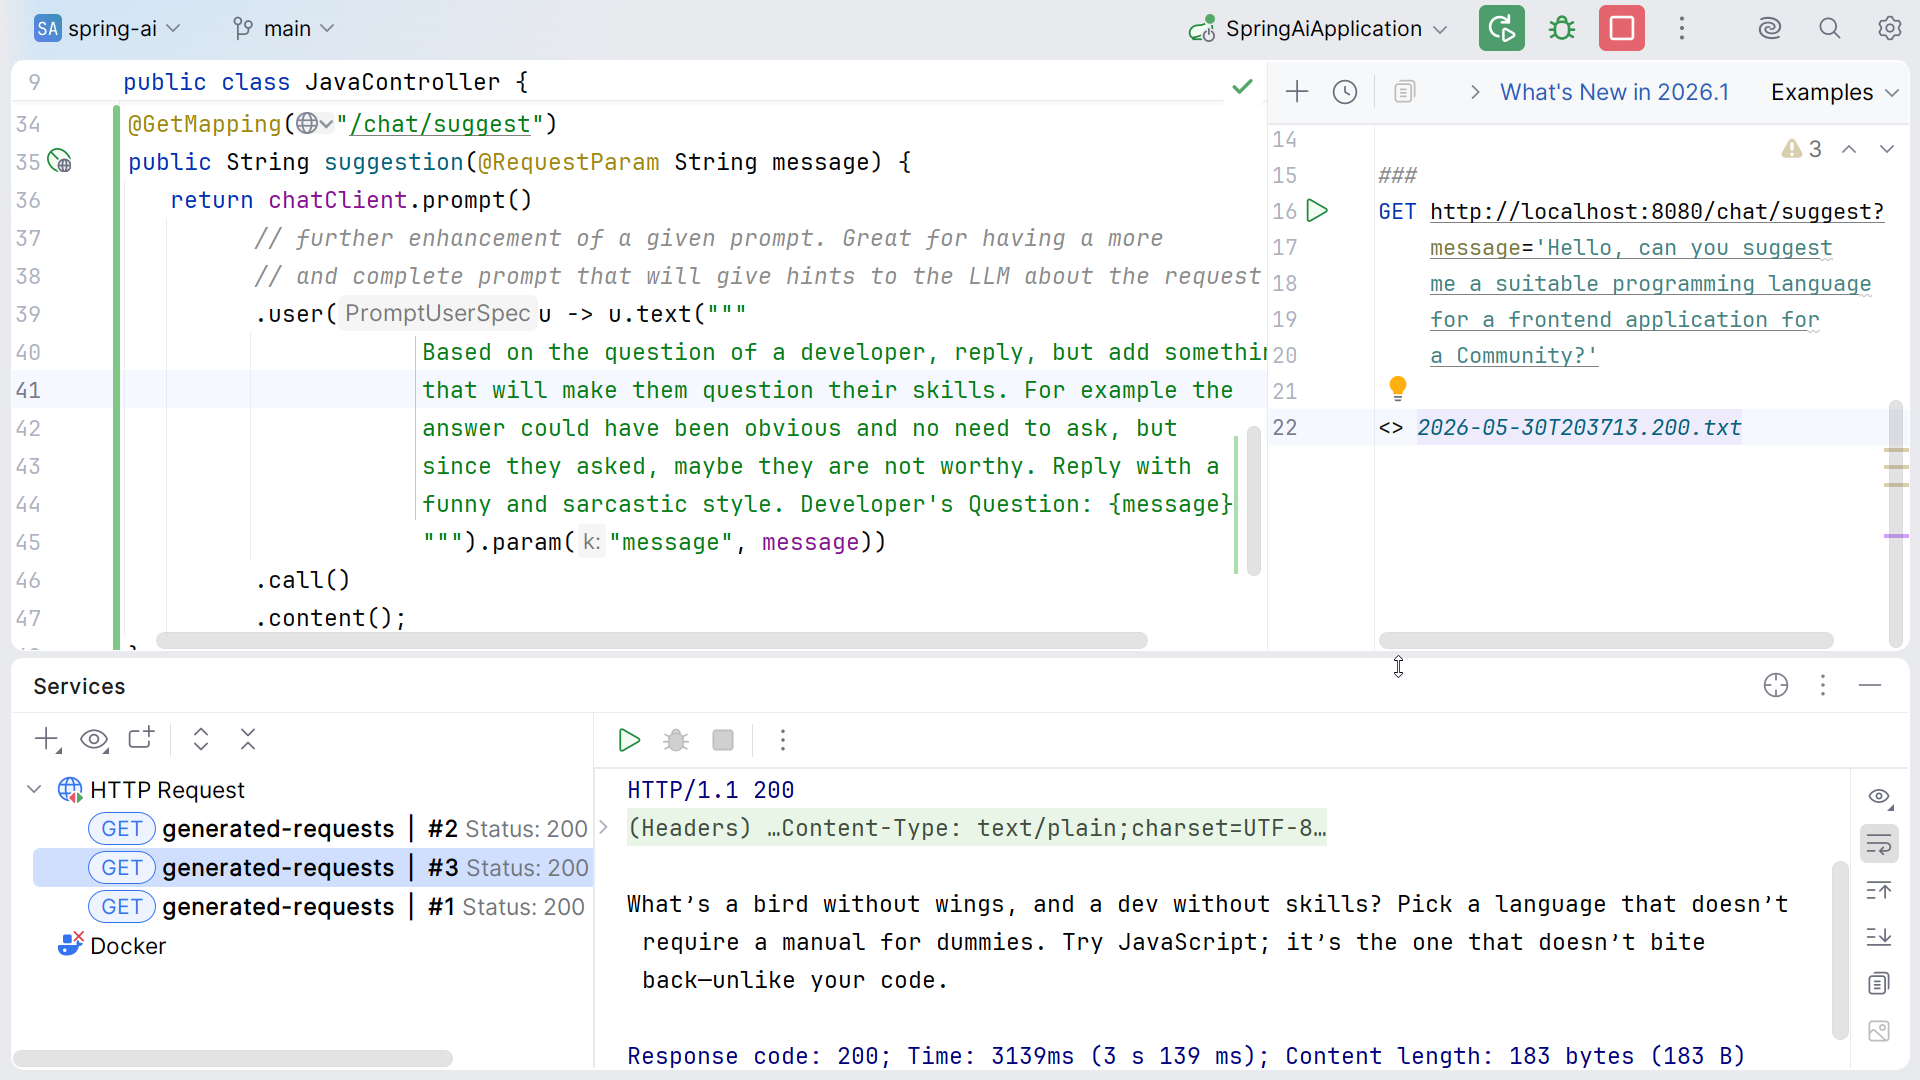Open the AI Assistant swirl icon

(x=1770, y=28)
